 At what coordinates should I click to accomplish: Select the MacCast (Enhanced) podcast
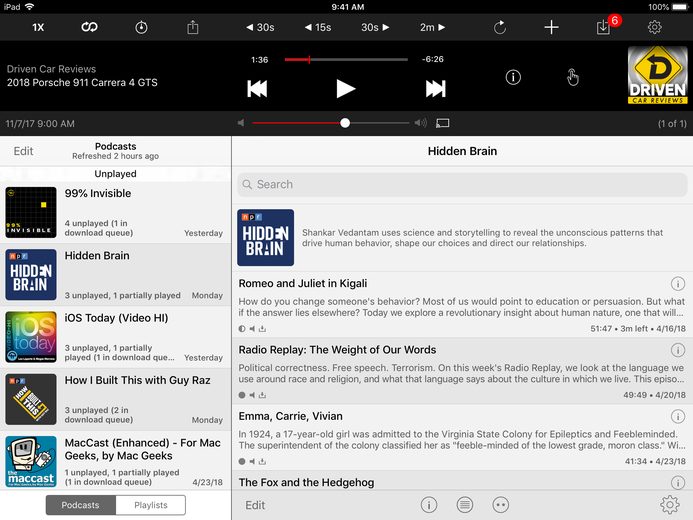tap(115, 461)
